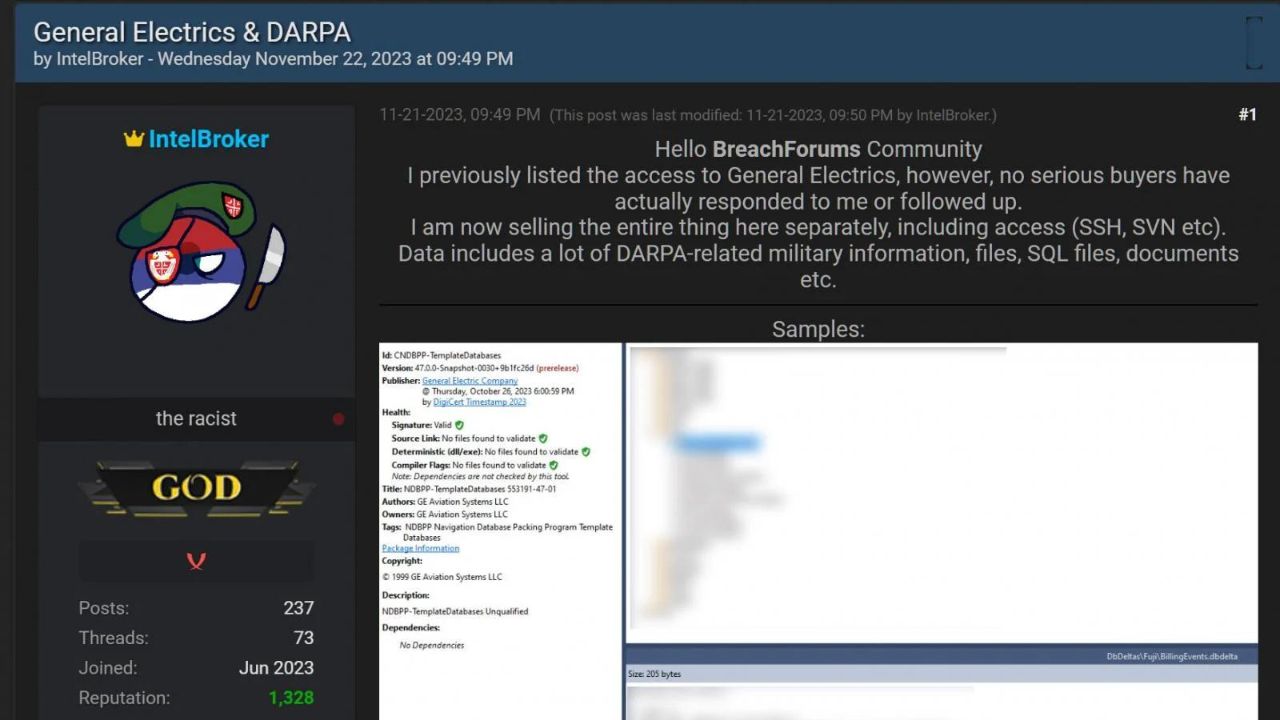1280x720 pixels.
Task: Click the Posts count 237
Action: pyautogui.click(x=298, y=608)
